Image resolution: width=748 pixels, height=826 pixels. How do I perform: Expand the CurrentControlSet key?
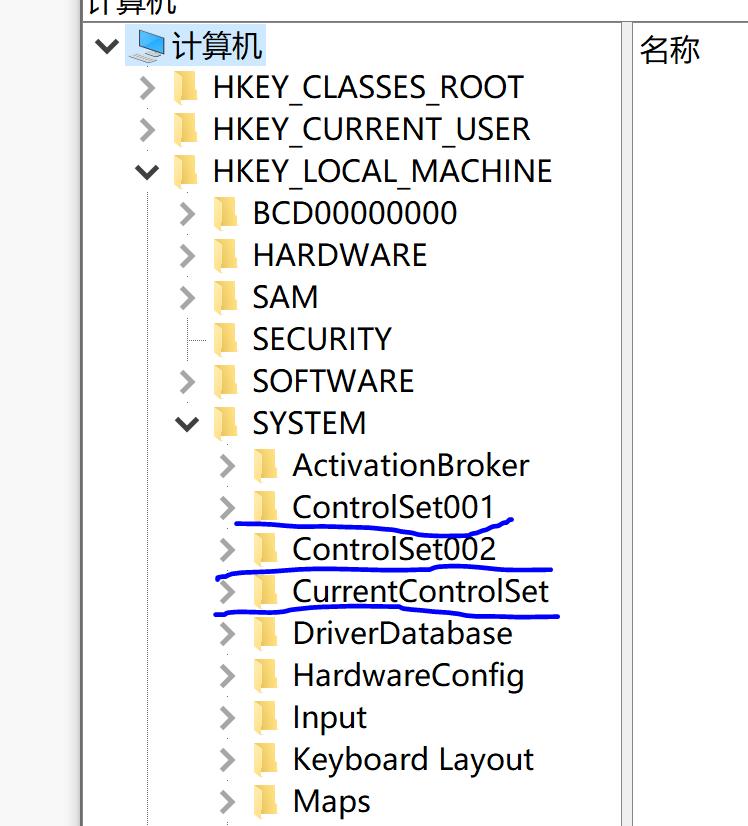227,591
